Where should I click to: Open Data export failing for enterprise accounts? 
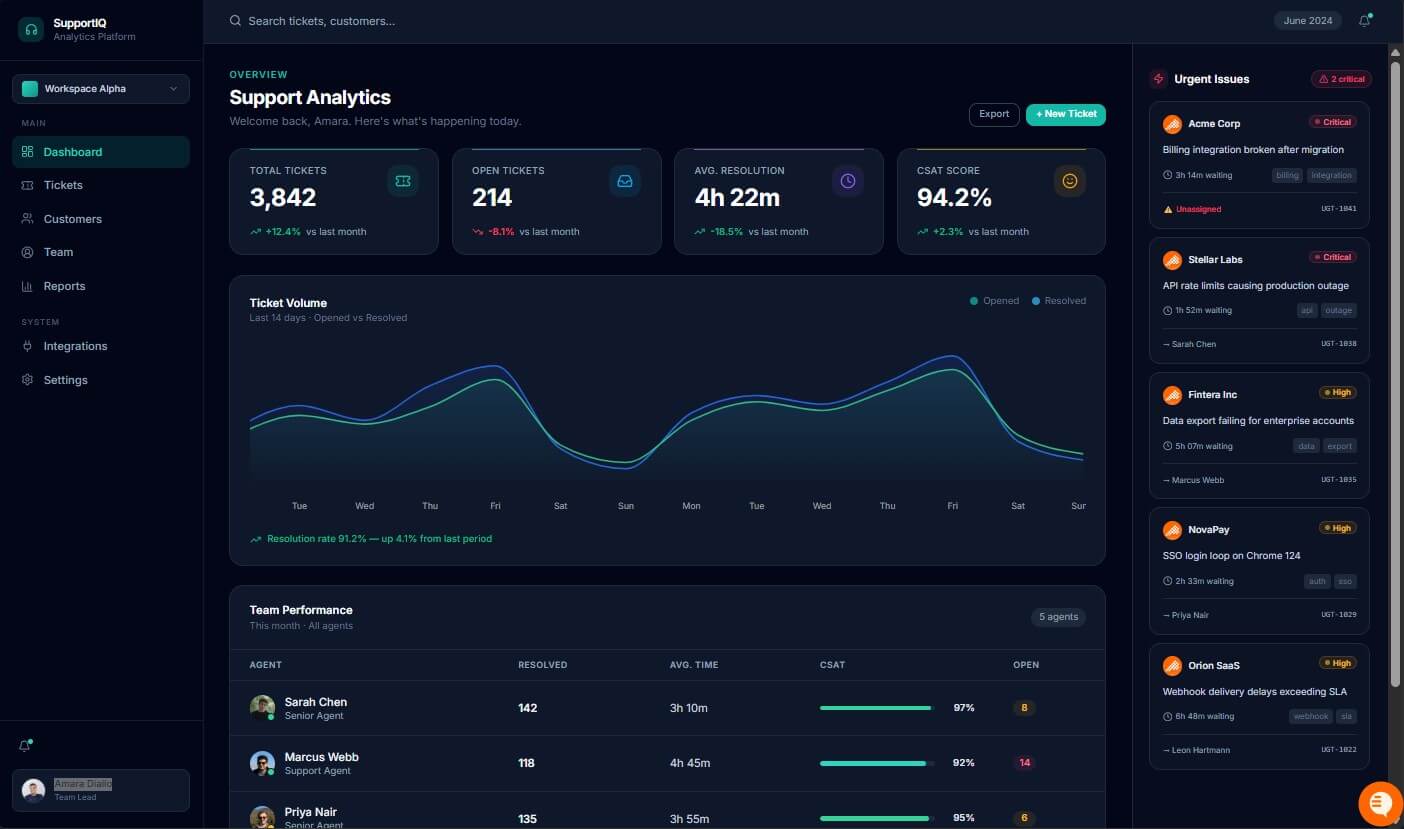[1258, 421]
